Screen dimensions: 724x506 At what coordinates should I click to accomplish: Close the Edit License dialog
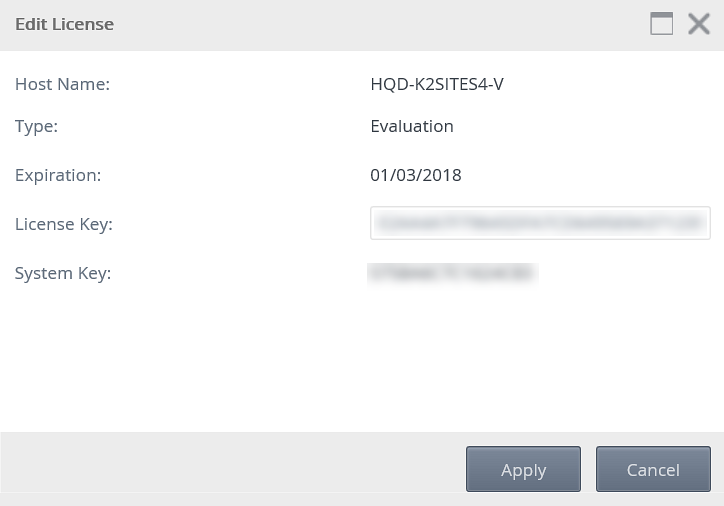pos(699,24)
